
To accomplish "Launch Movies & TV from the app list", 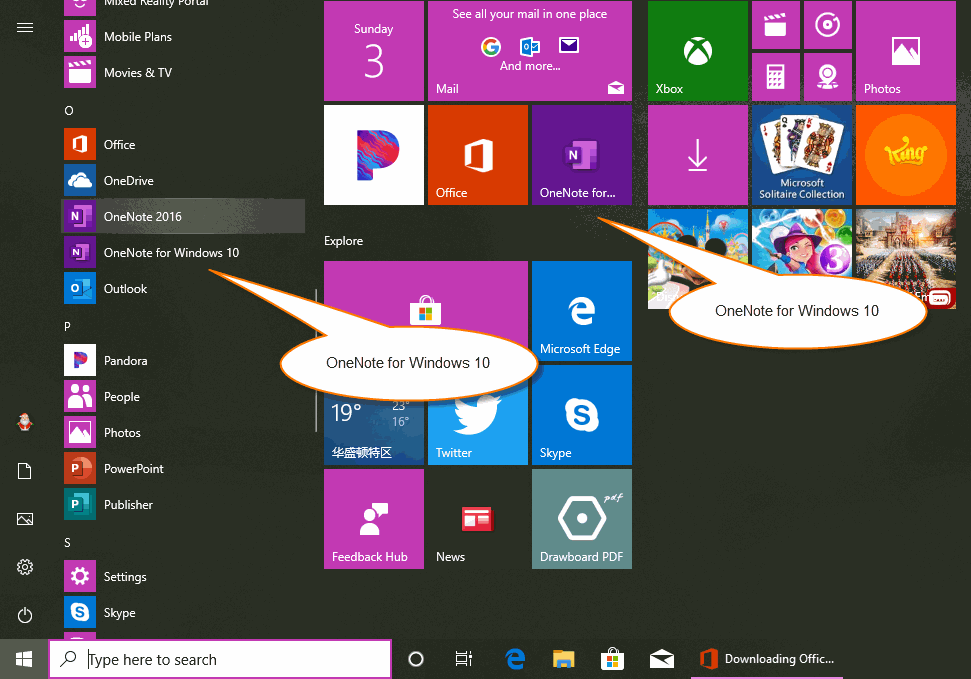I will pyautogui.click(x=184, y=72).
